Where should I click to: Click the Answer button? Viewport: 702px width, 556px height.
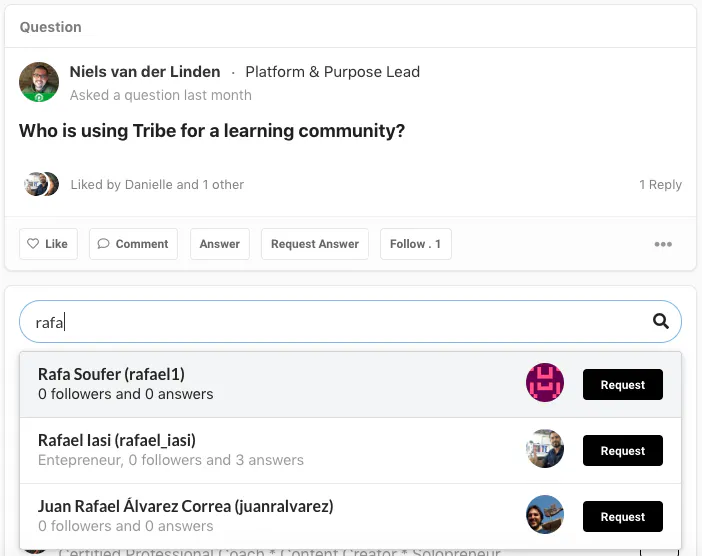tap(220, 244)
